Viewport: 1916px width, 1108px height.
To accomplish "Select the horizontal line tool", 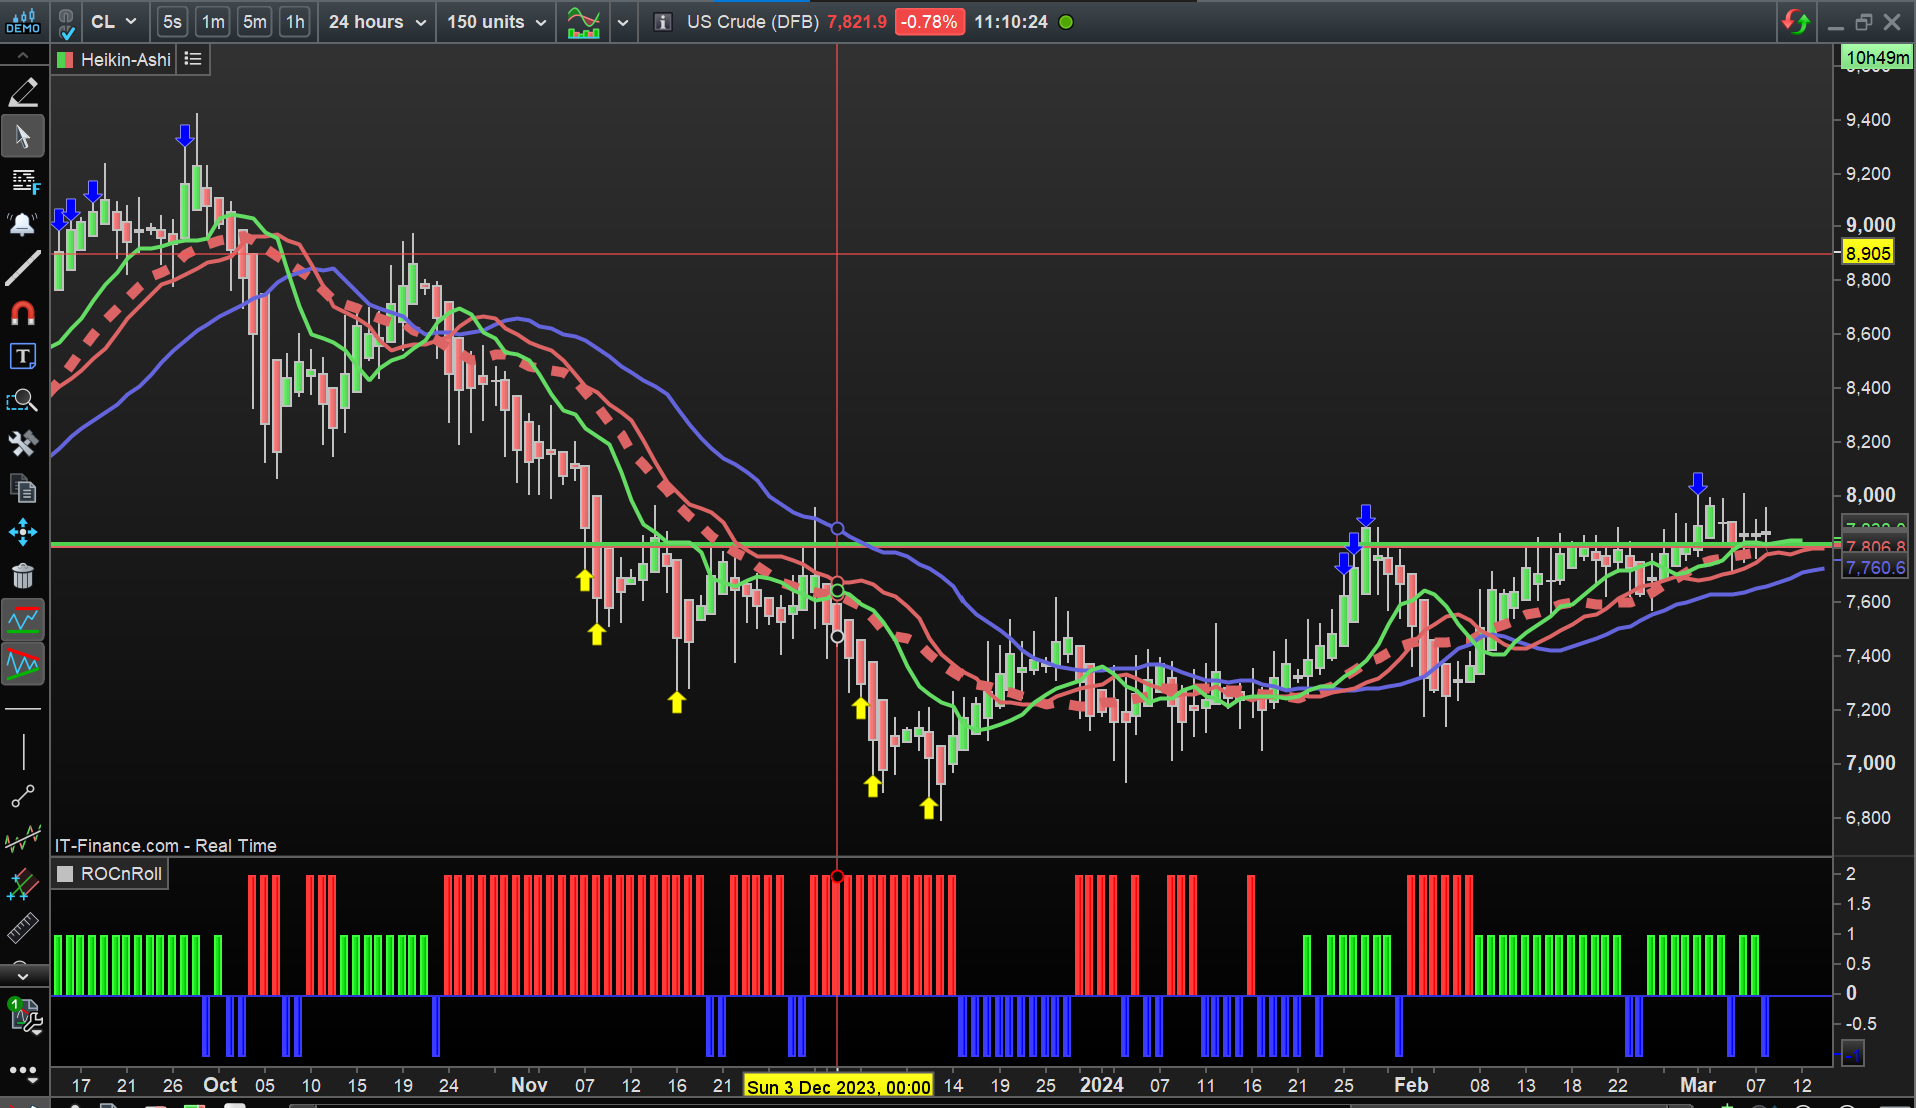I will pos(23,709).
